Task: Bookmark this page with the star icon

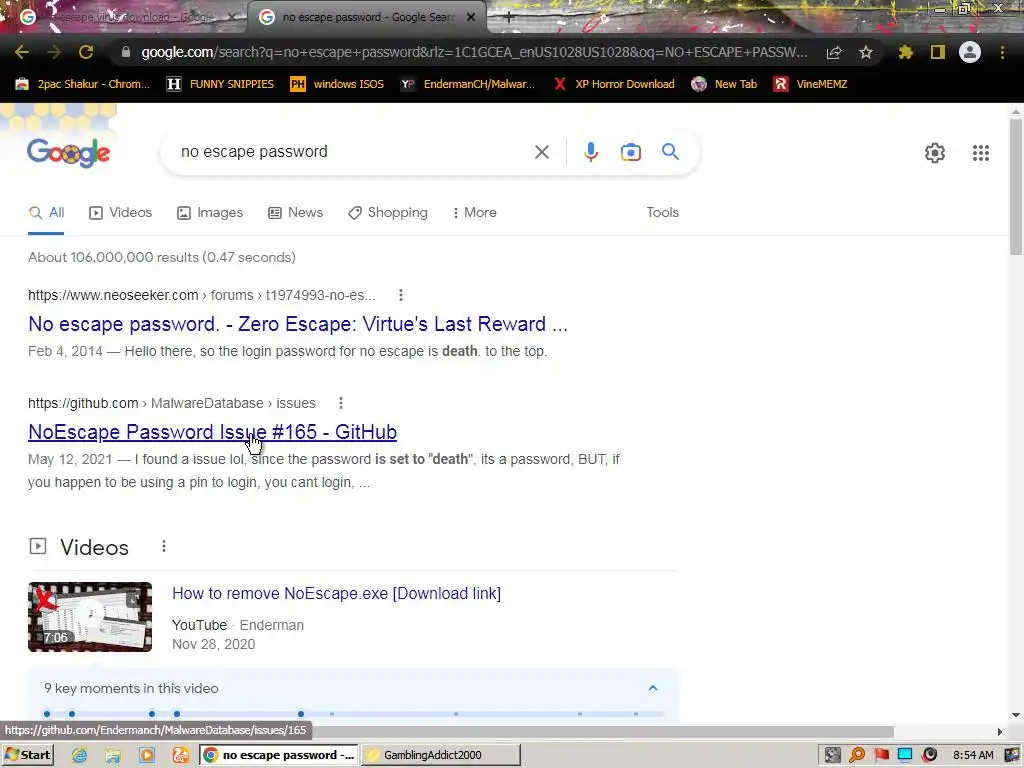Action: click(x=866, y=52)
